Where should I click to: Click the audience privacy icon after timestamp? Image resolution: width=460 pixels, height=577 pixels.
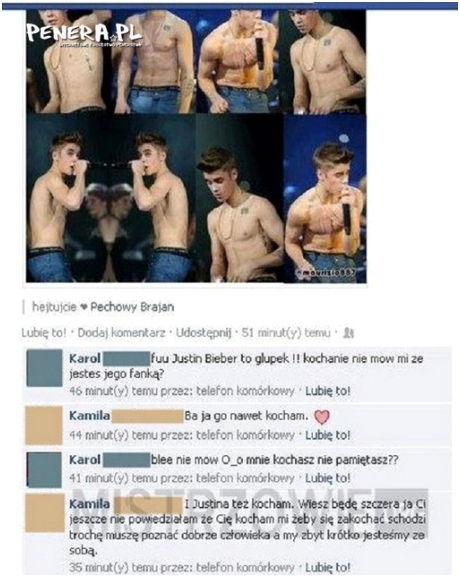[x=348, y=333]
